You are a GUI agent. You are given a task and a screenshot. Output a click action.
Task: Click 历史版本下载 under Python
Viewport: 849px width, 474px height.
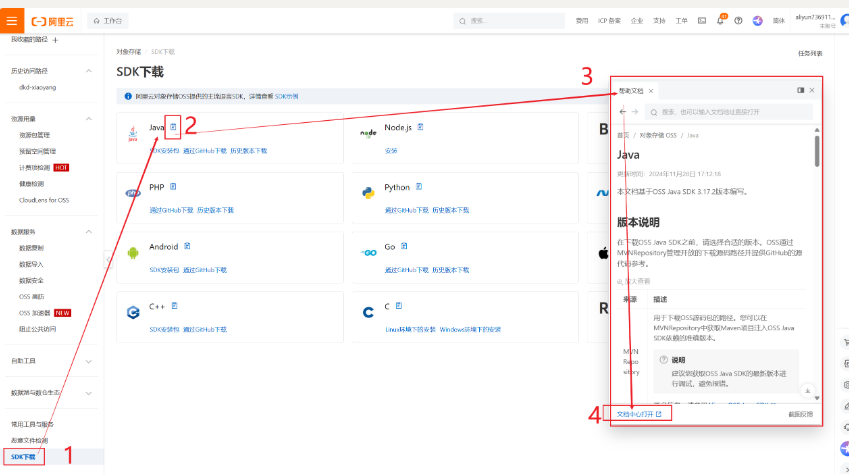point(450,210)
